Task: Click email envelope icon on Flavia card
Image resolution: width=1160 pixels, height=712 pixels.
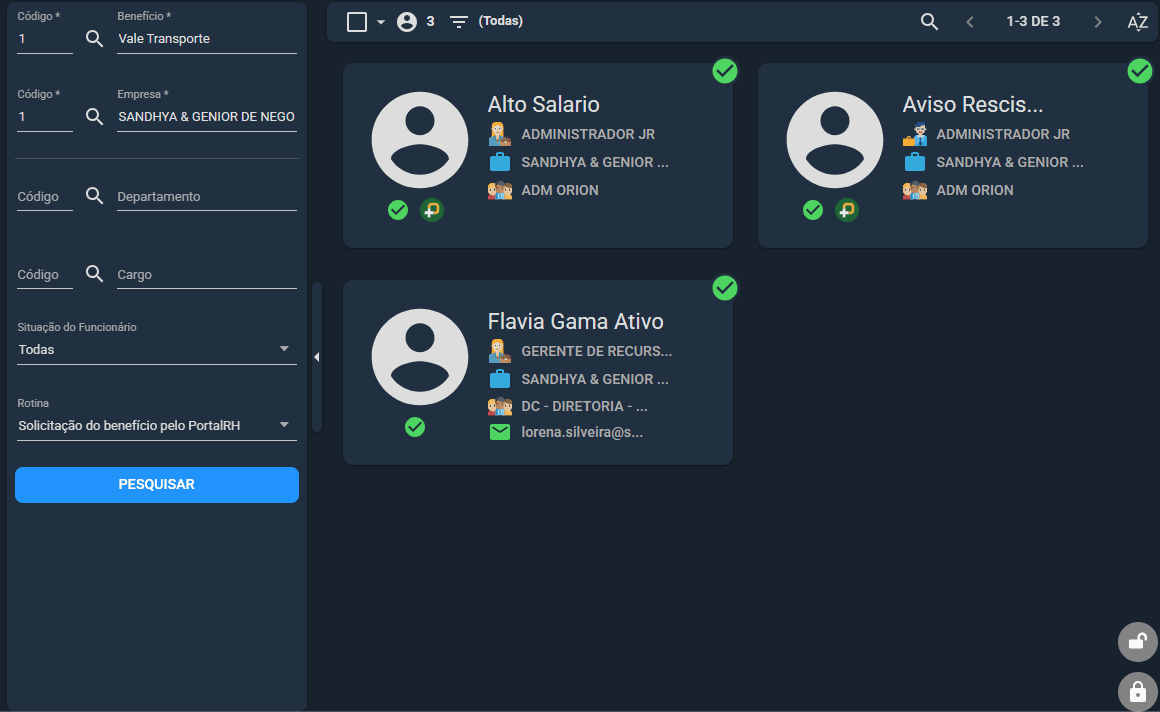Action: [500, 432]
